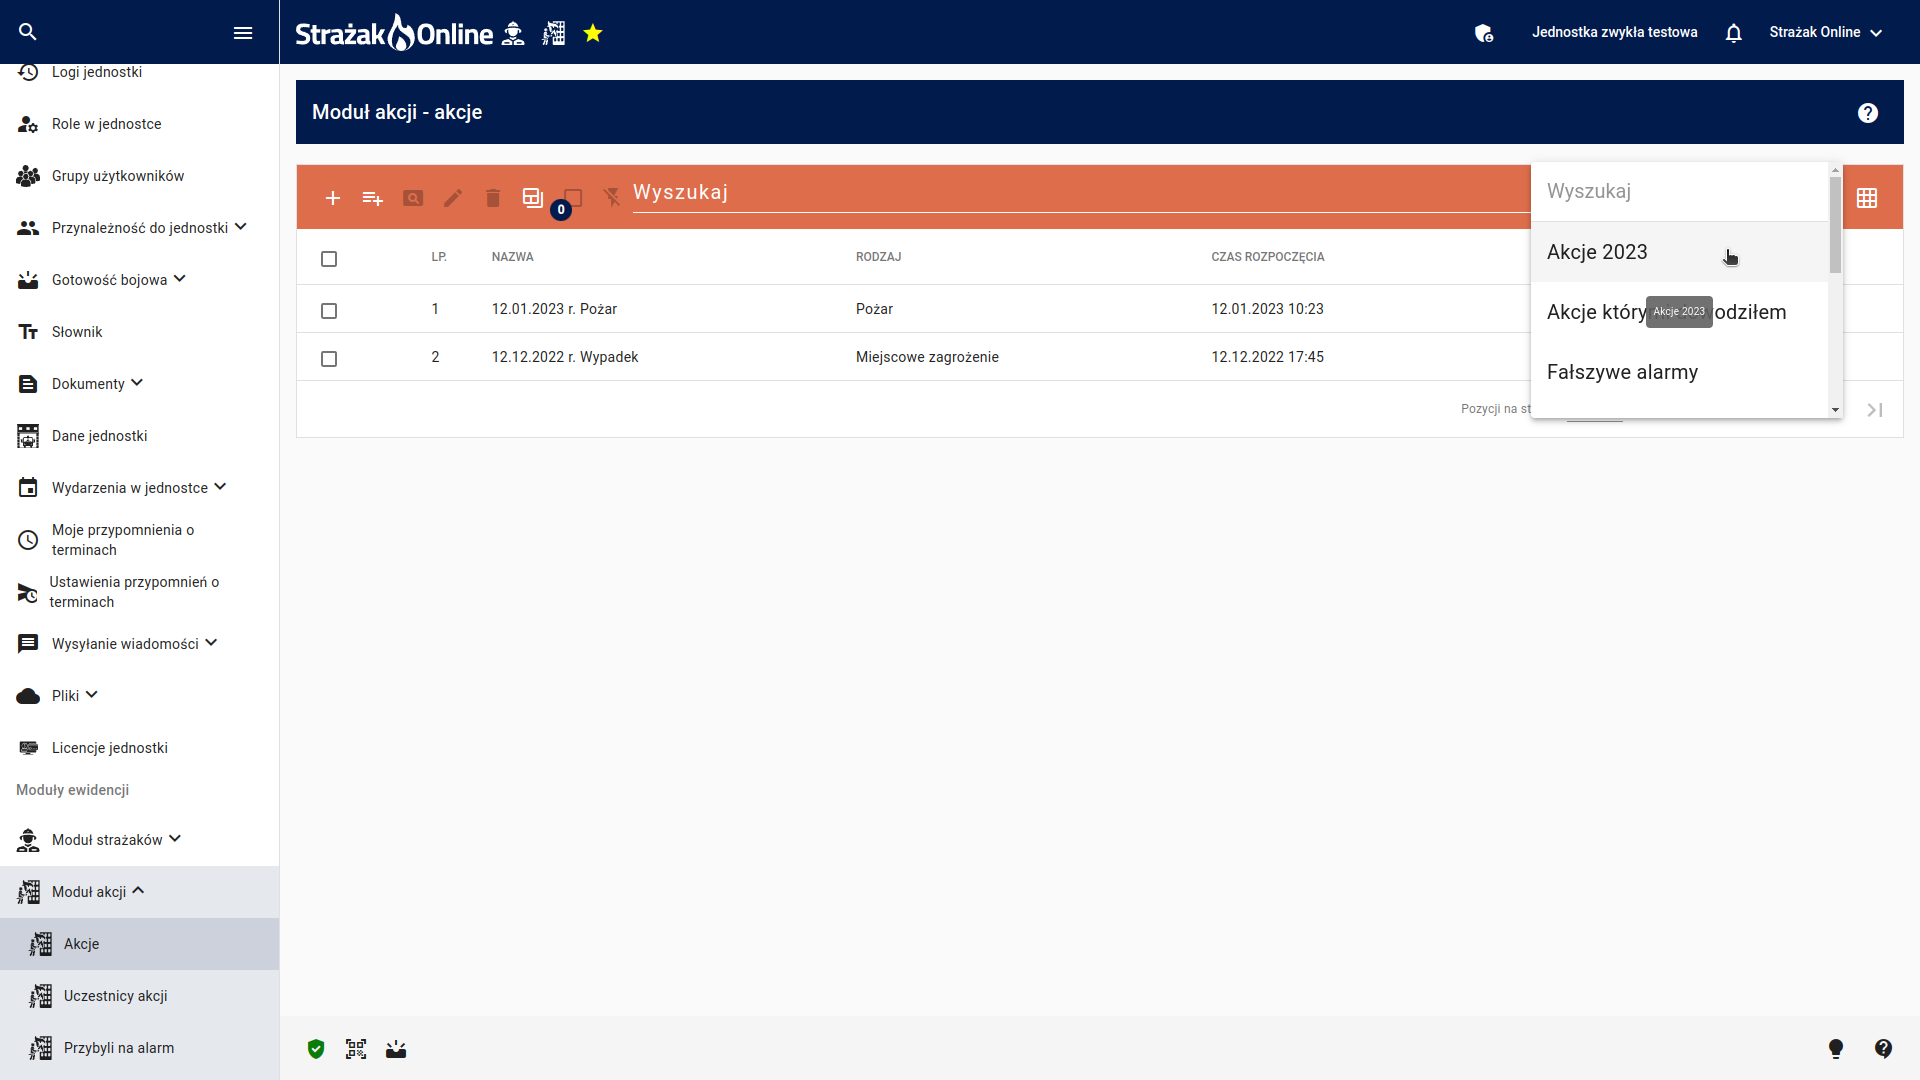The image size is (1920, 1080).
Task: Click the yellow favorite star
Action: click(x=593, y=33)
